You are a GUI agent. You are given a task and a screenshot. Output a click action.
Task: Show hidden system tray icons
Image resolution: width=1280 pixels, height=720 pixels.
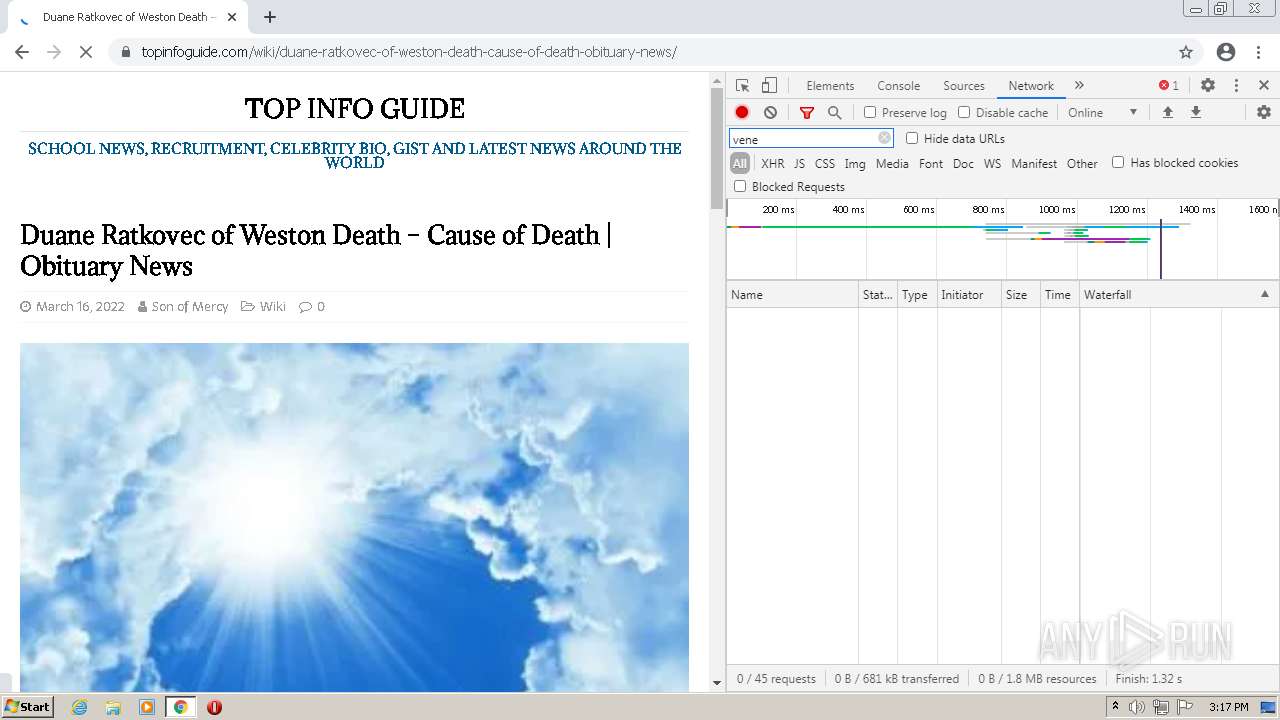1115,707
